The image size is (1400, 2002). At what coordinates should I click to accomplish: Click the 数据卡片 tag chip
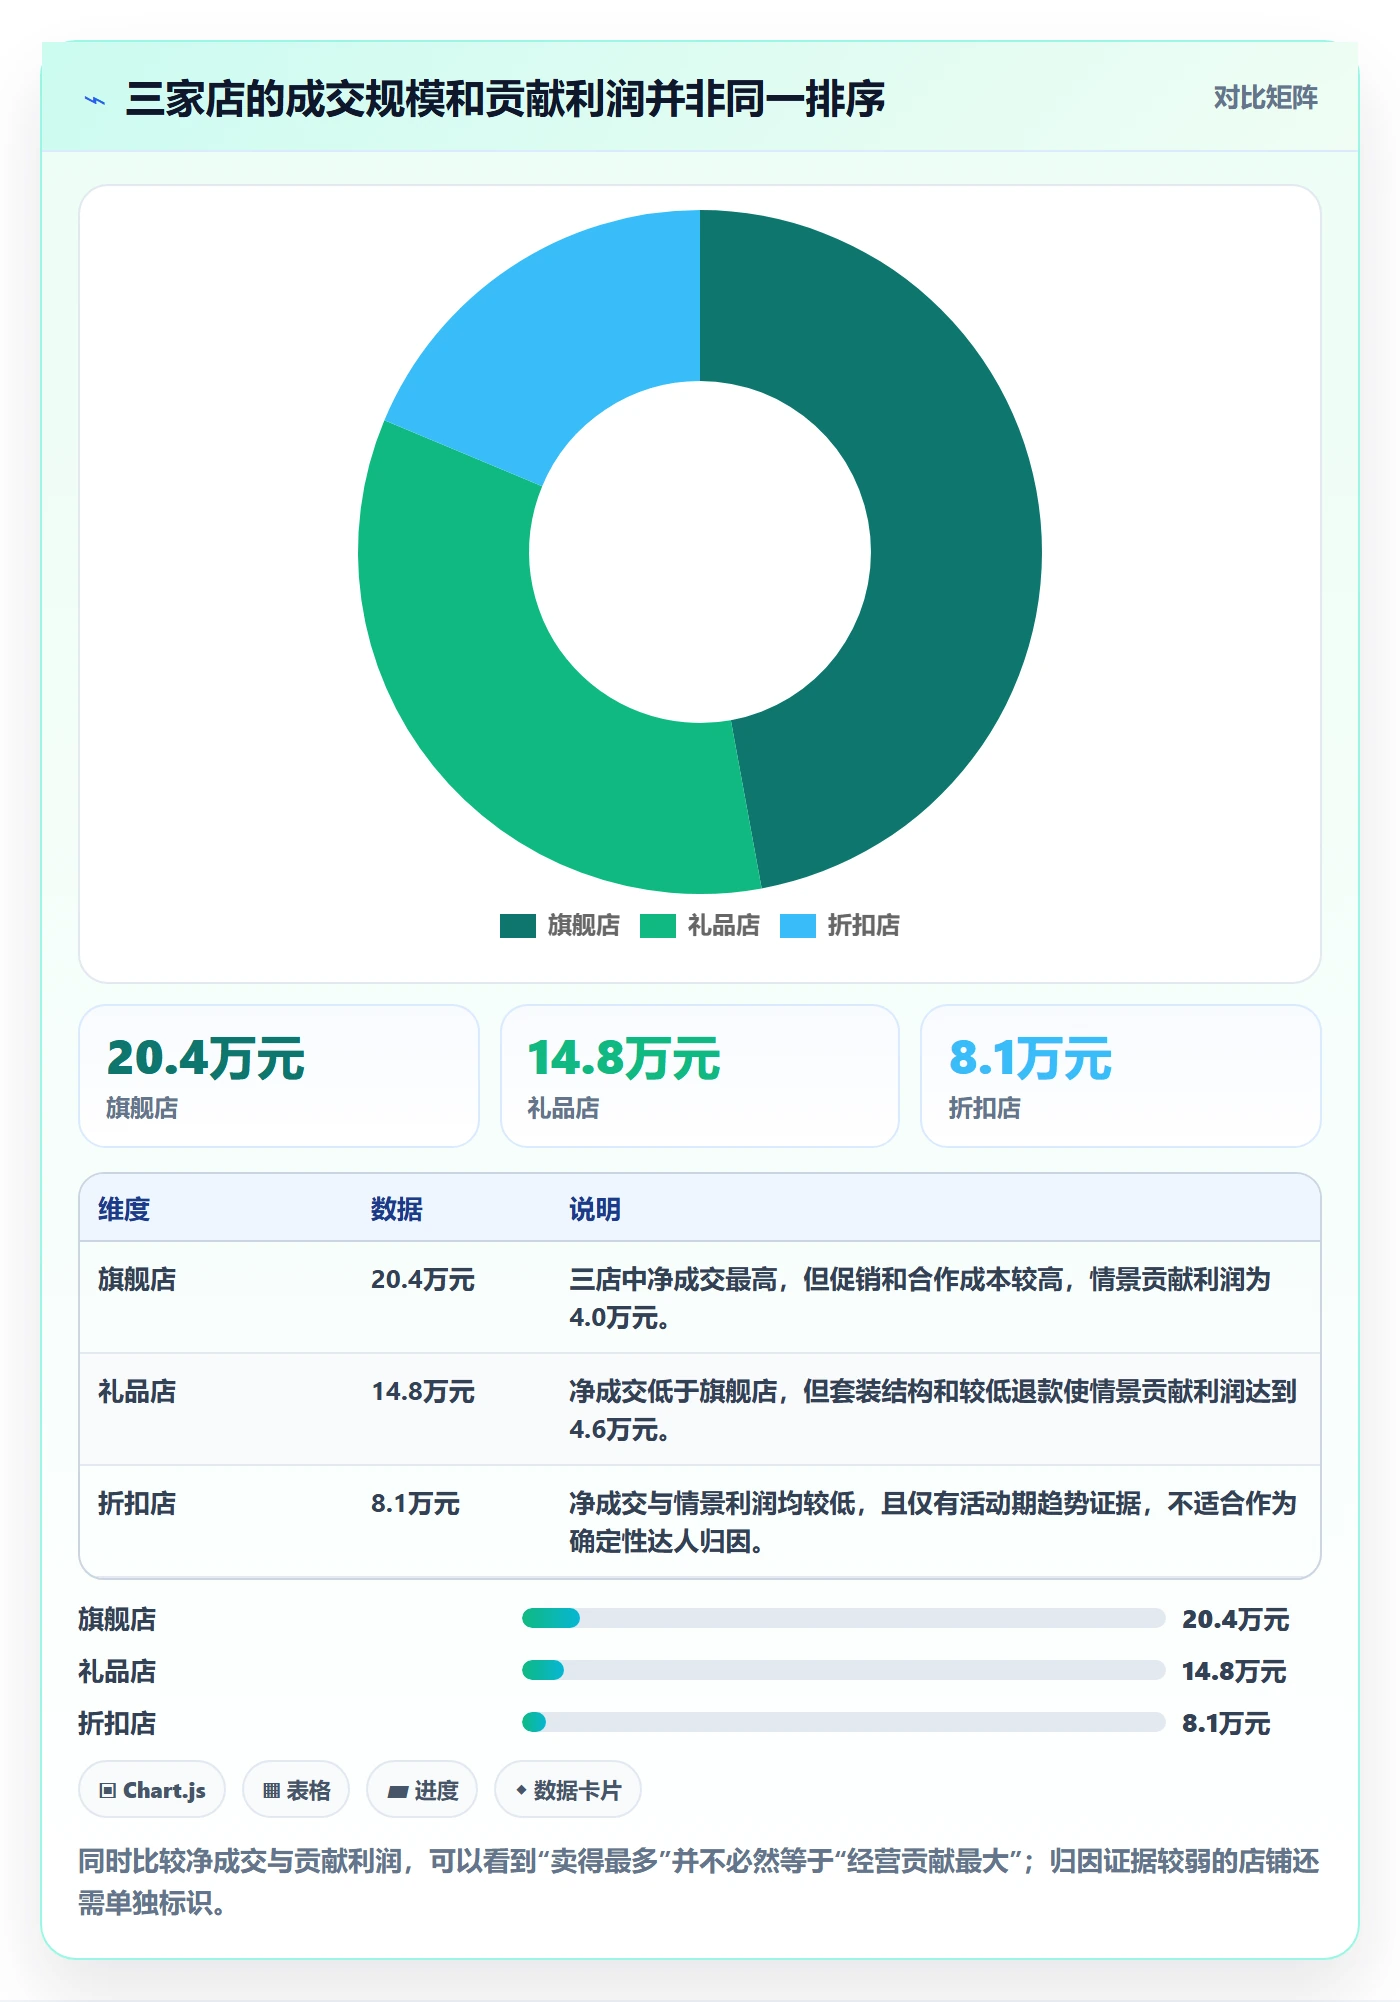click(568, 1790)
